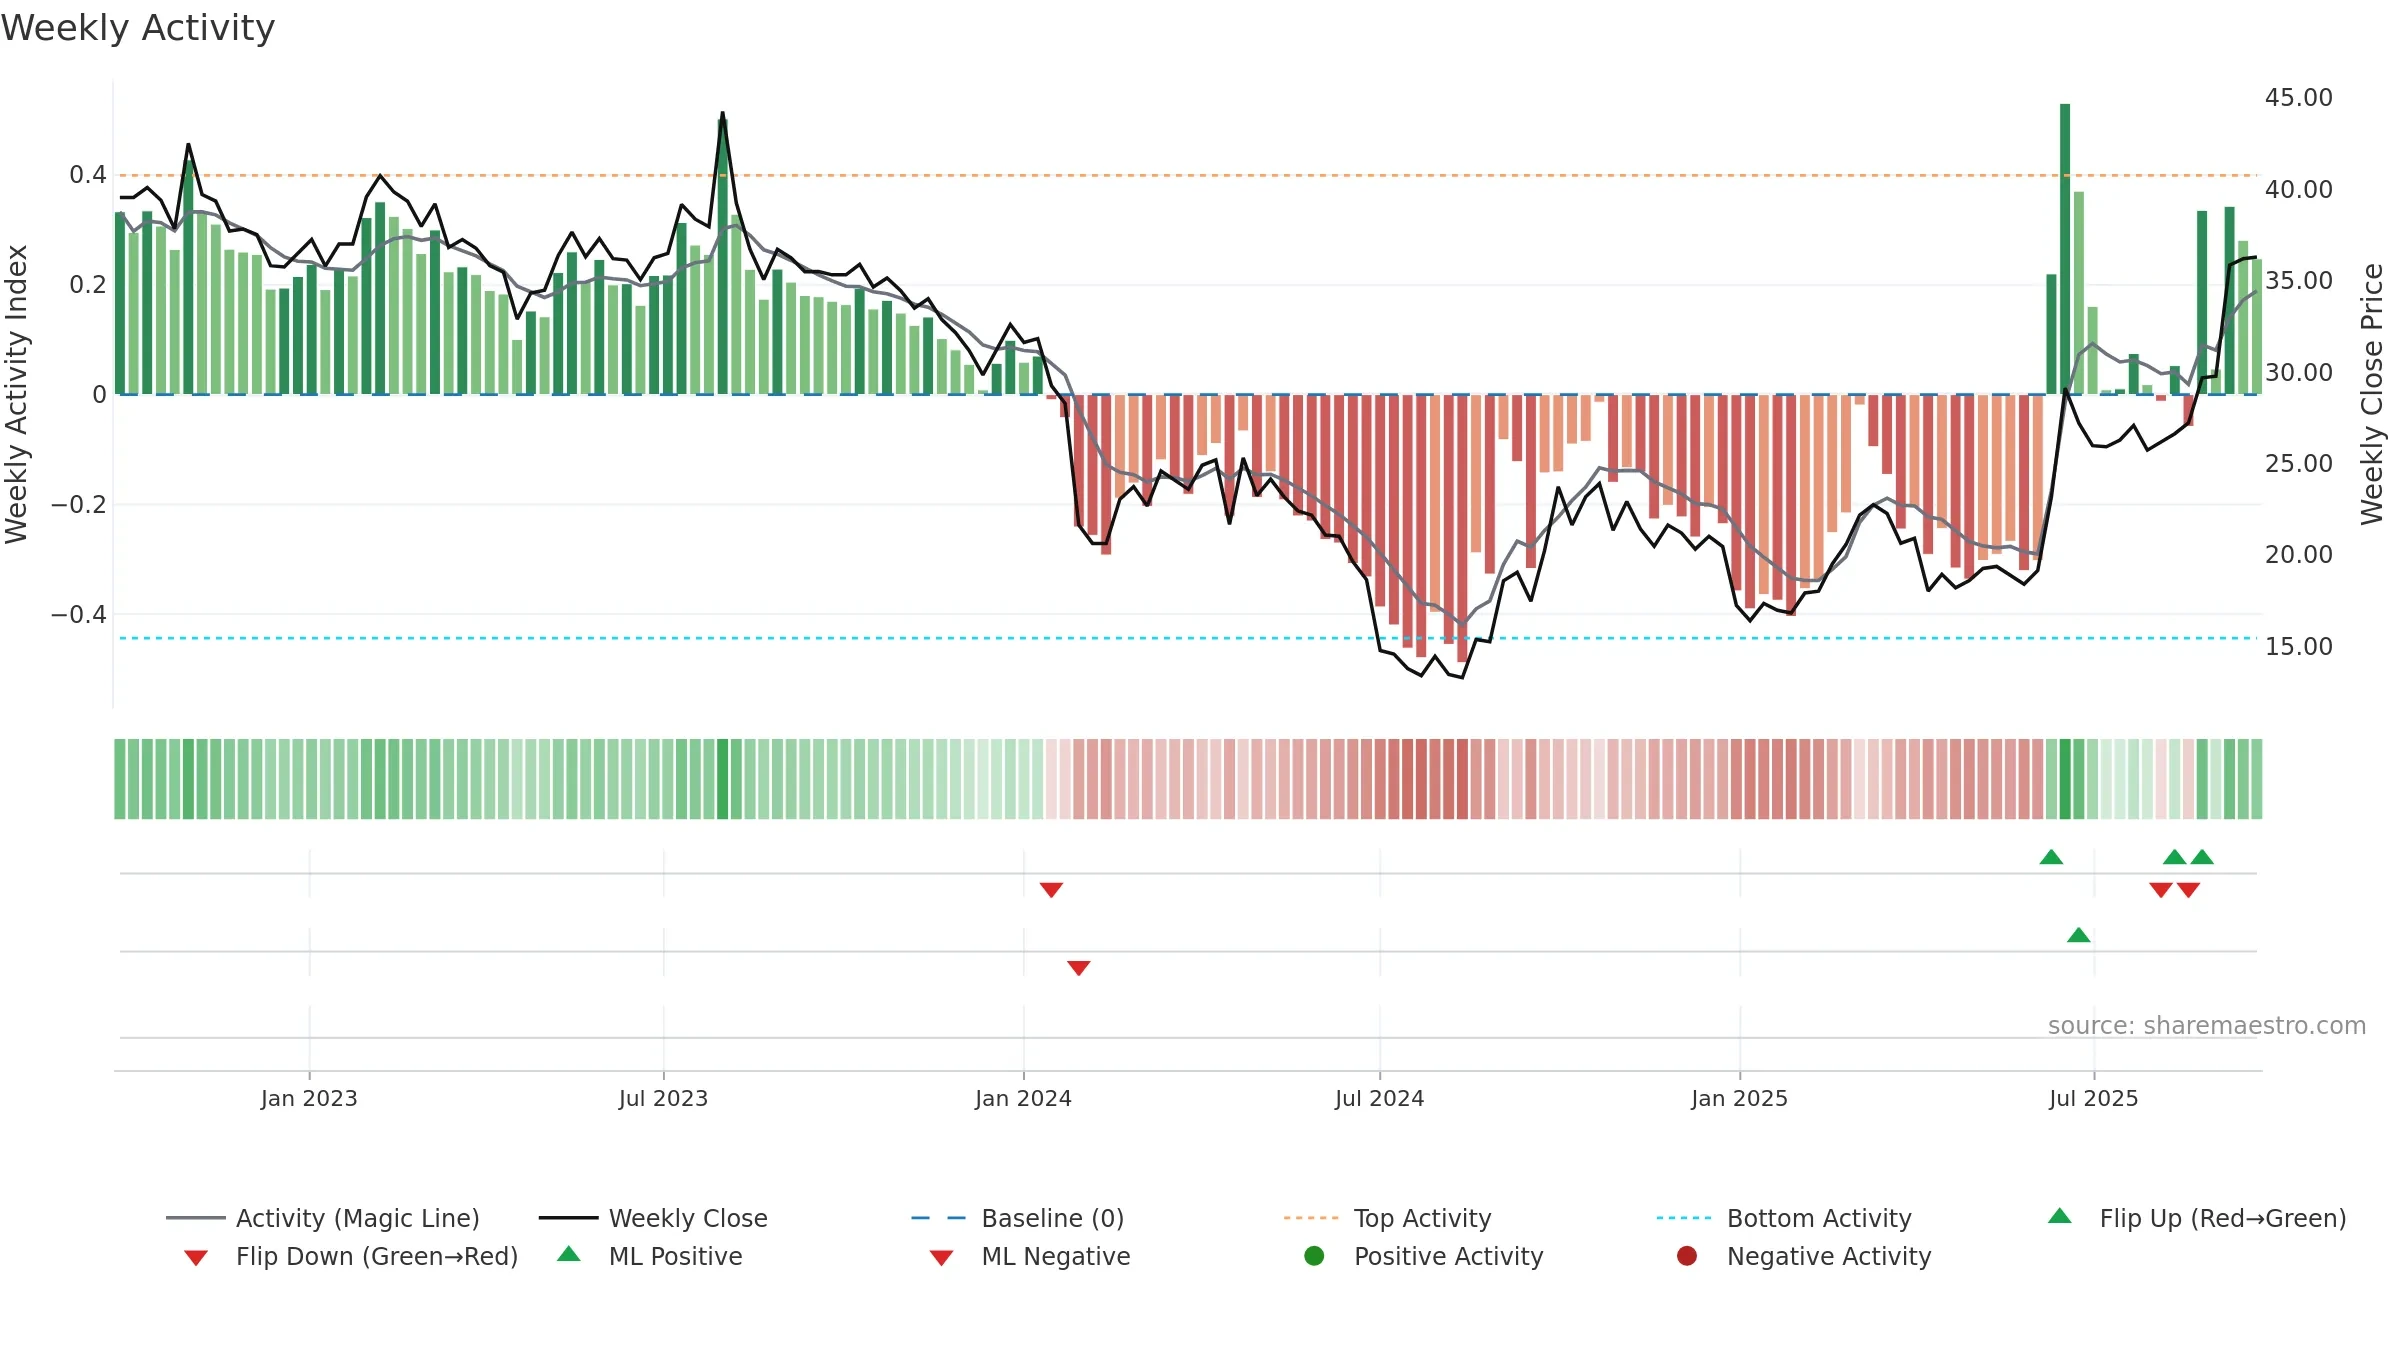This screenshot has width=2400, height=1350.
Task: Toggle the Baseline (0) legend entry
Action: 1018,1218
